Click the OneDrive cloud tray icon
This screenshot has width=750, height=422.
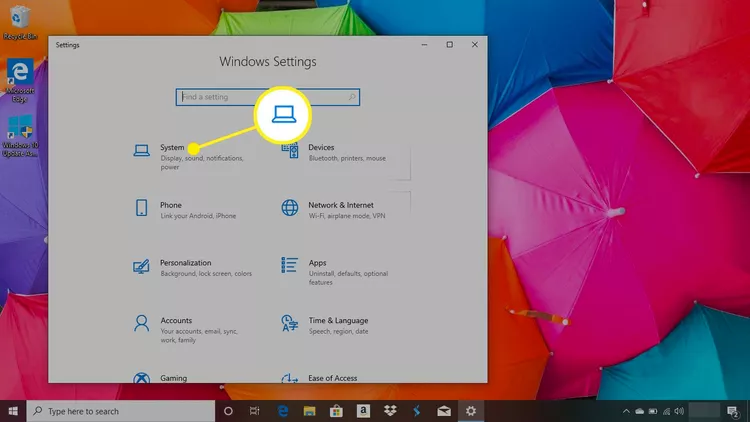pos(640,411)
